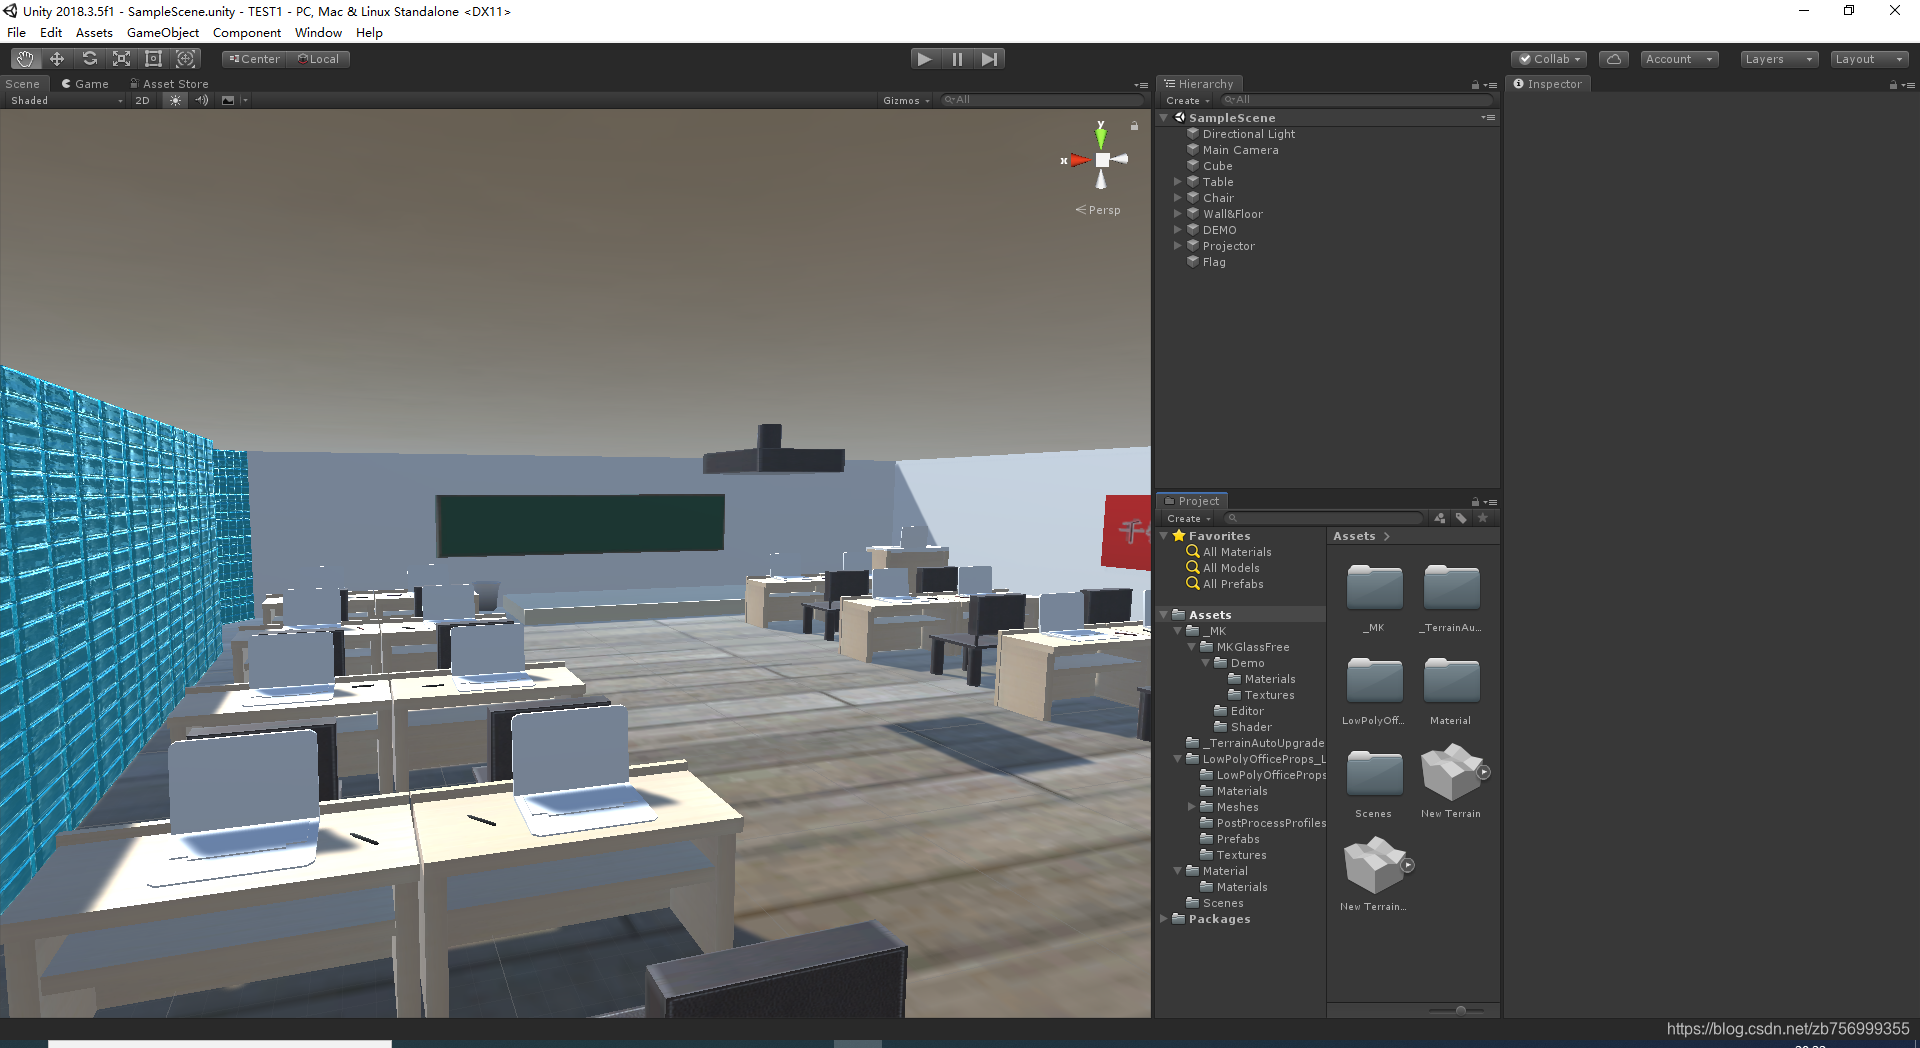Screen dimensions: 1920x1048
Task: Toggle Local handle rotation
Action: pyautogui.click(x=319, y=59)
